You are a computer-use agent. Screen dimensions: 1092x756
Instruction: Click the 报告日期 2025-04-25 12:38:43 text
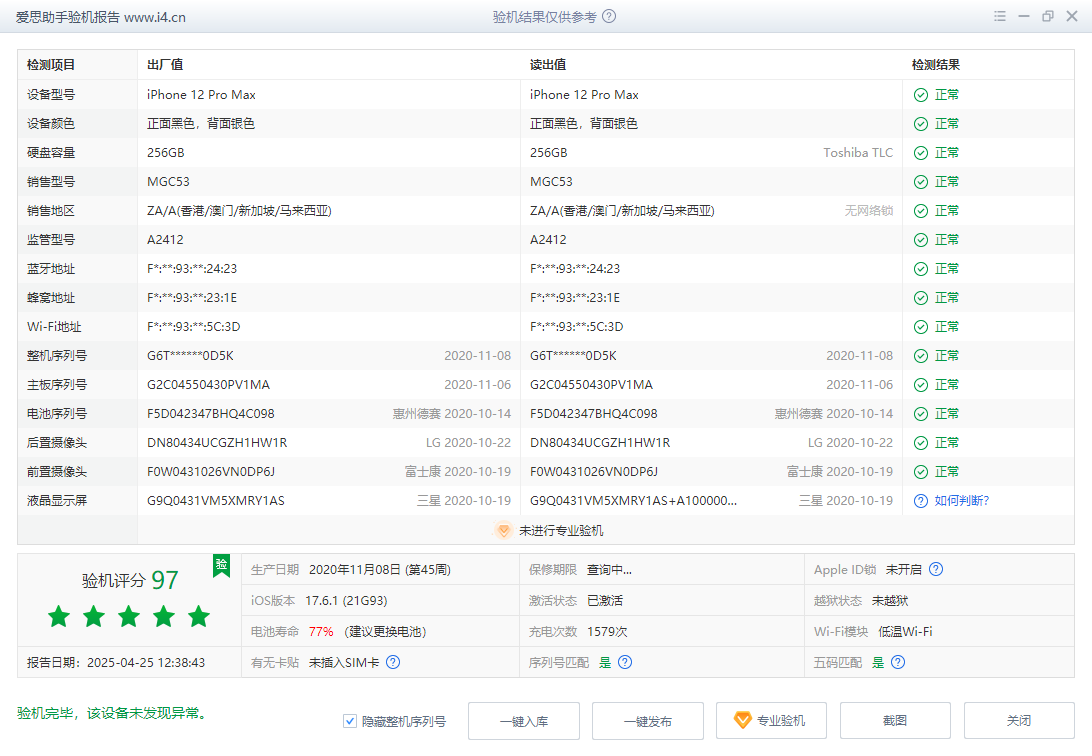116,663
